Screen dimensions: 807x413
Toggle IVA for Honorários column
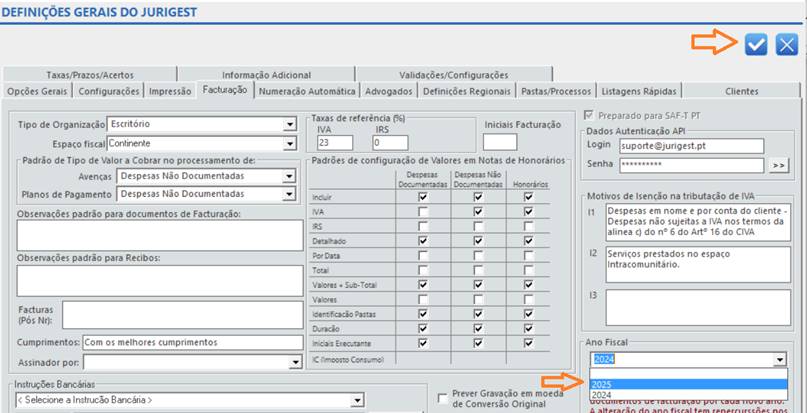point(529,212)
